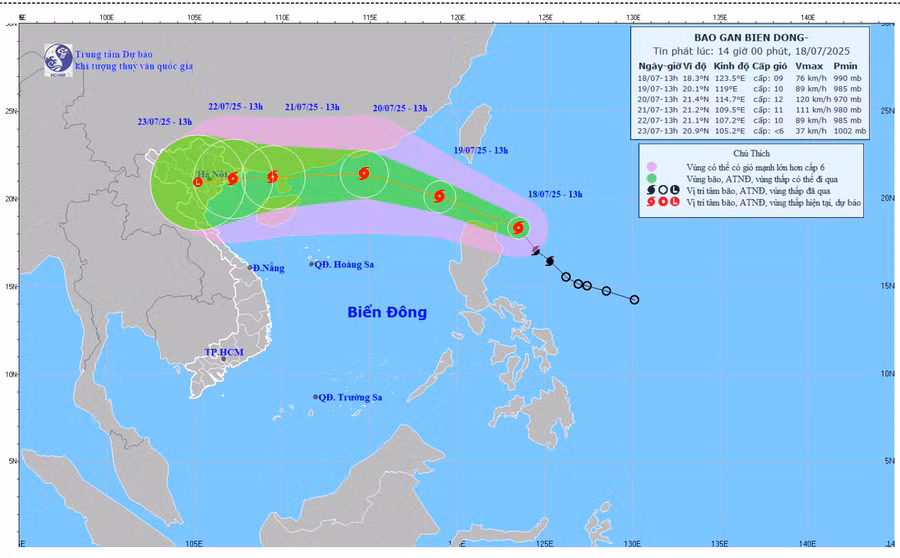This screenshot has height=558, width=900.
Task: Click the easternmost black past-track circle marker
Action: [x=634, y=299]
